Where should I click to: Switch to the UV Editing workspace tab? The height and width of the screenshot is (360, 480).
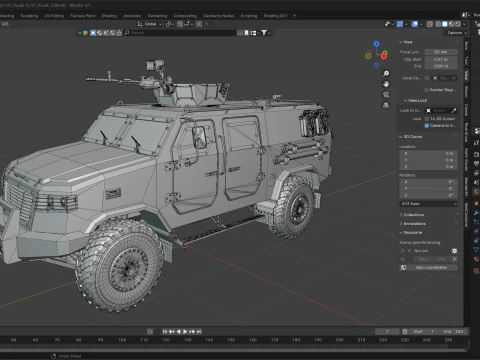[x=54, y=16]
